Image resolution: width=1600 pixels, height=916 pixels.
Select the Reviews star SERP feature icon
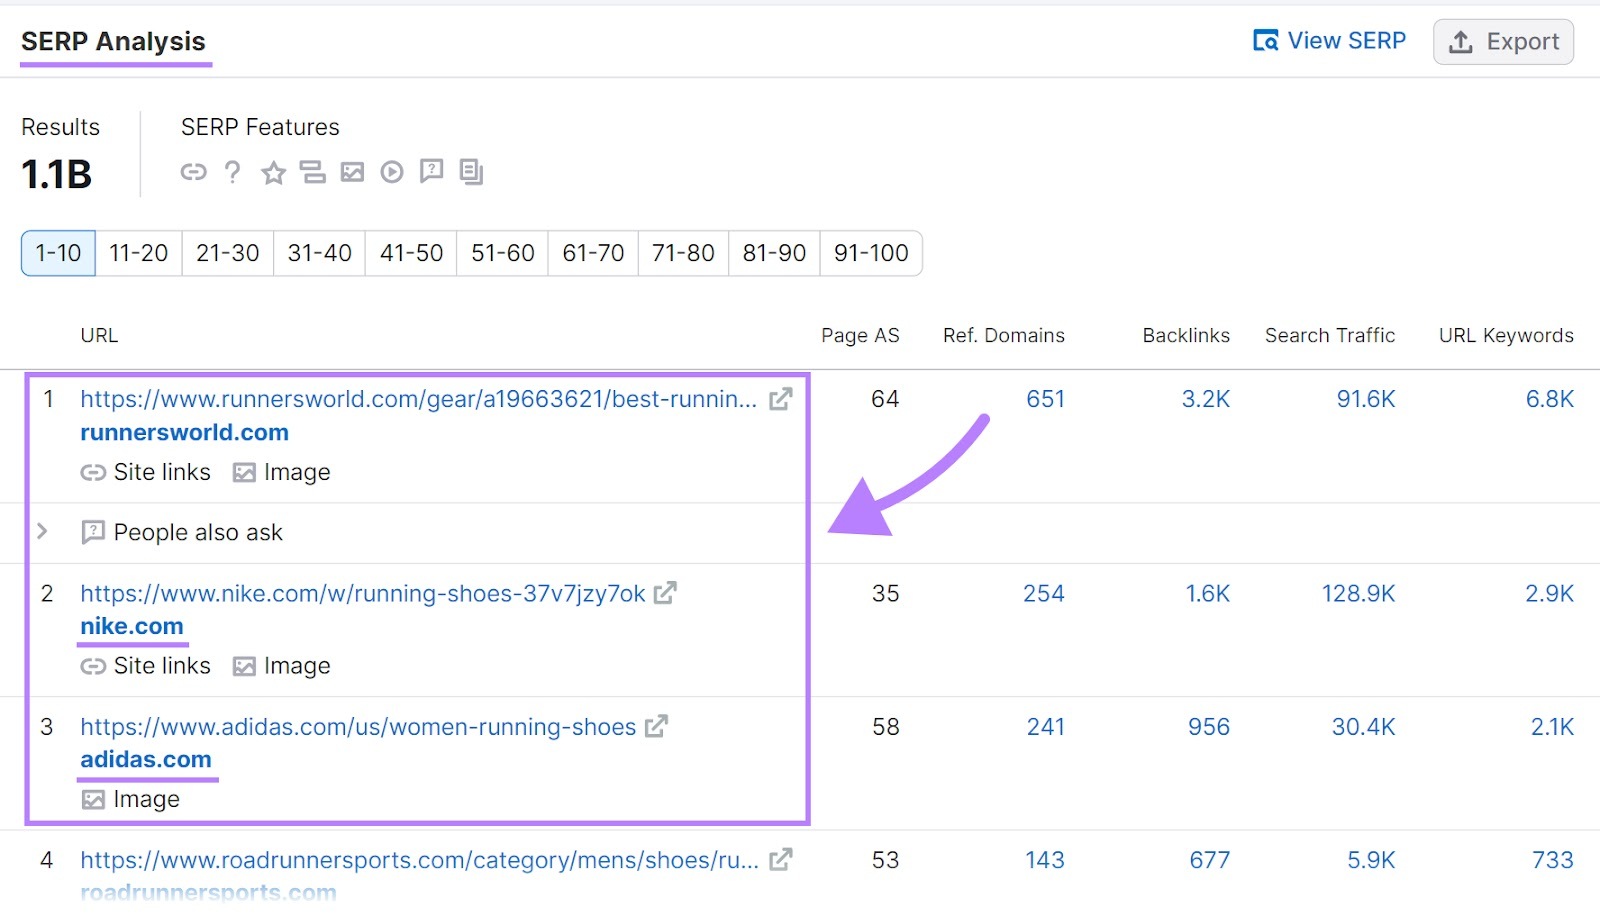(272, 172)
